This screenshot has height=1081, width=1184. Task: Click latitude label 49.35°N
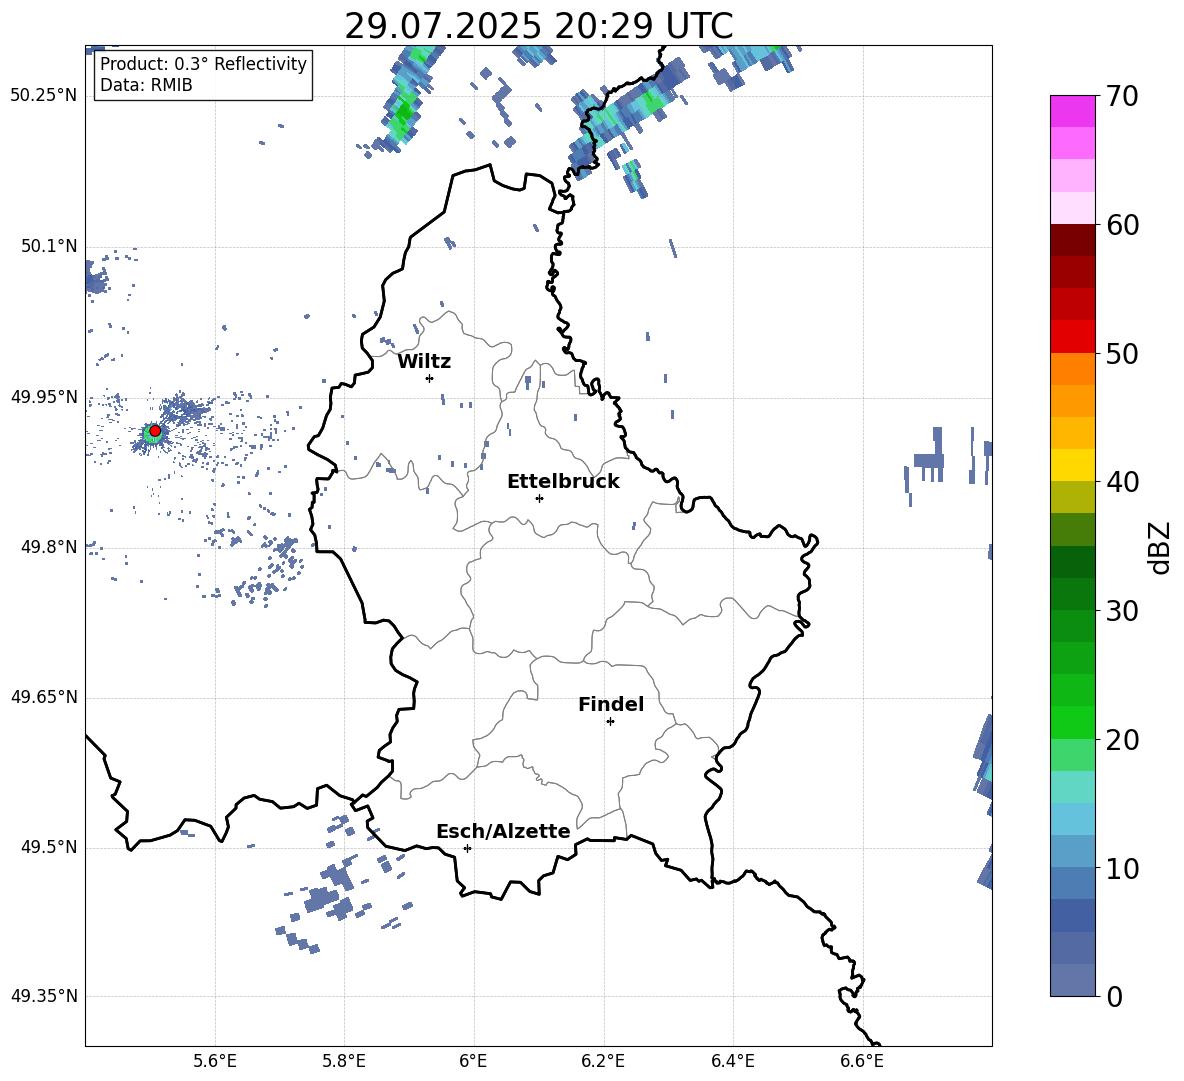(x=44, y=996)
